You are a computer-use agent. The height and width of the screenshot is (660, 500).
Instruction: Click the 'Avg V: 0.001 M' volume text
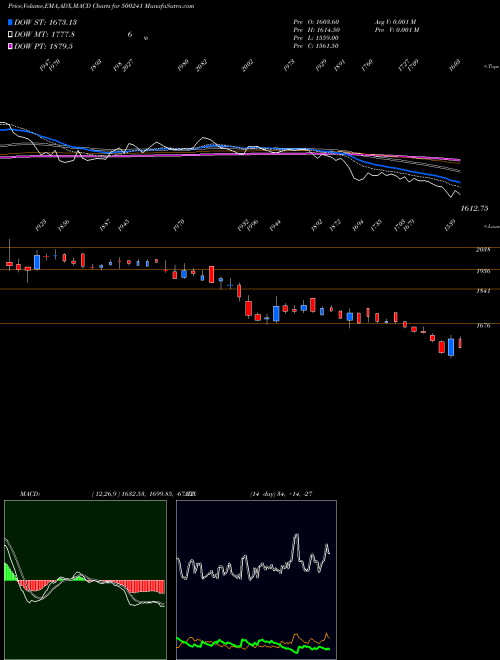tap(396, 22)
